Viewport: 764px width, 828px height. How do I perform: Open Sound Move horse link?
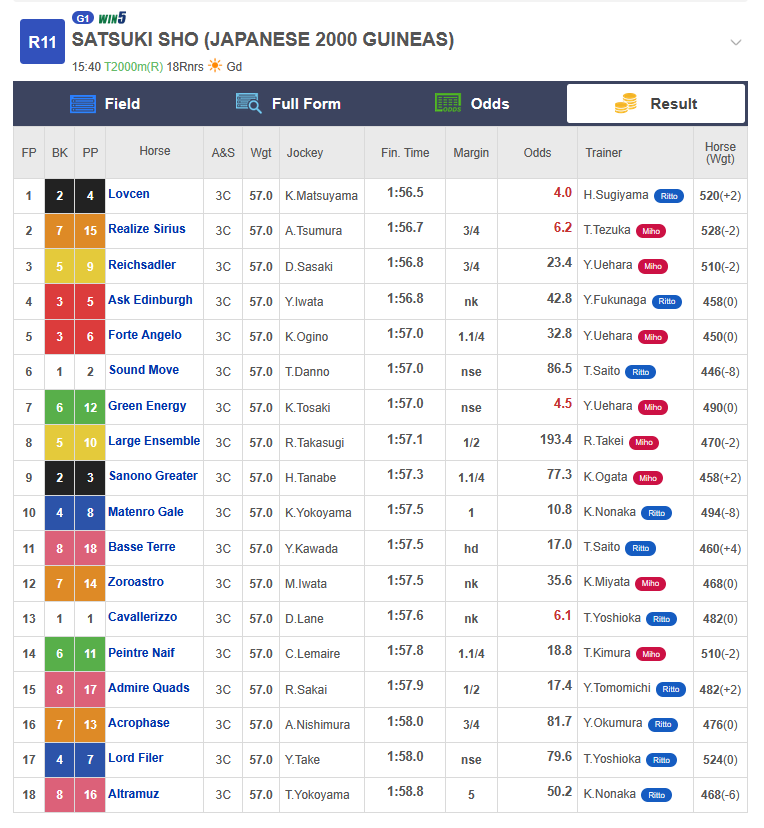point(144,370)
